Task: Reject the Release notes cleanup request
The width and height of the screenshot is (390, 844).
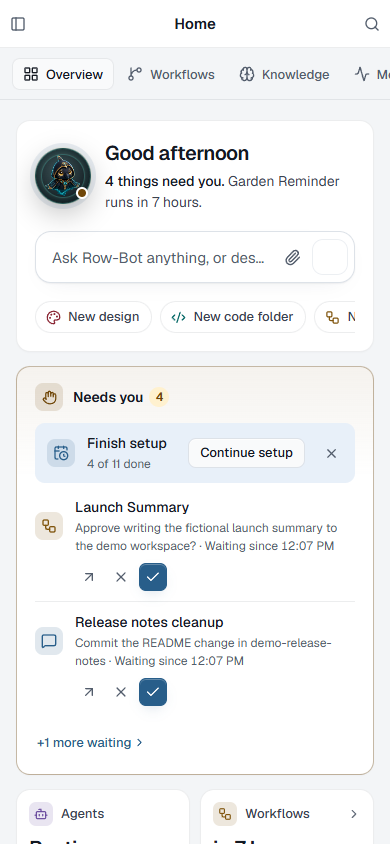Action: tap(121, 692)
